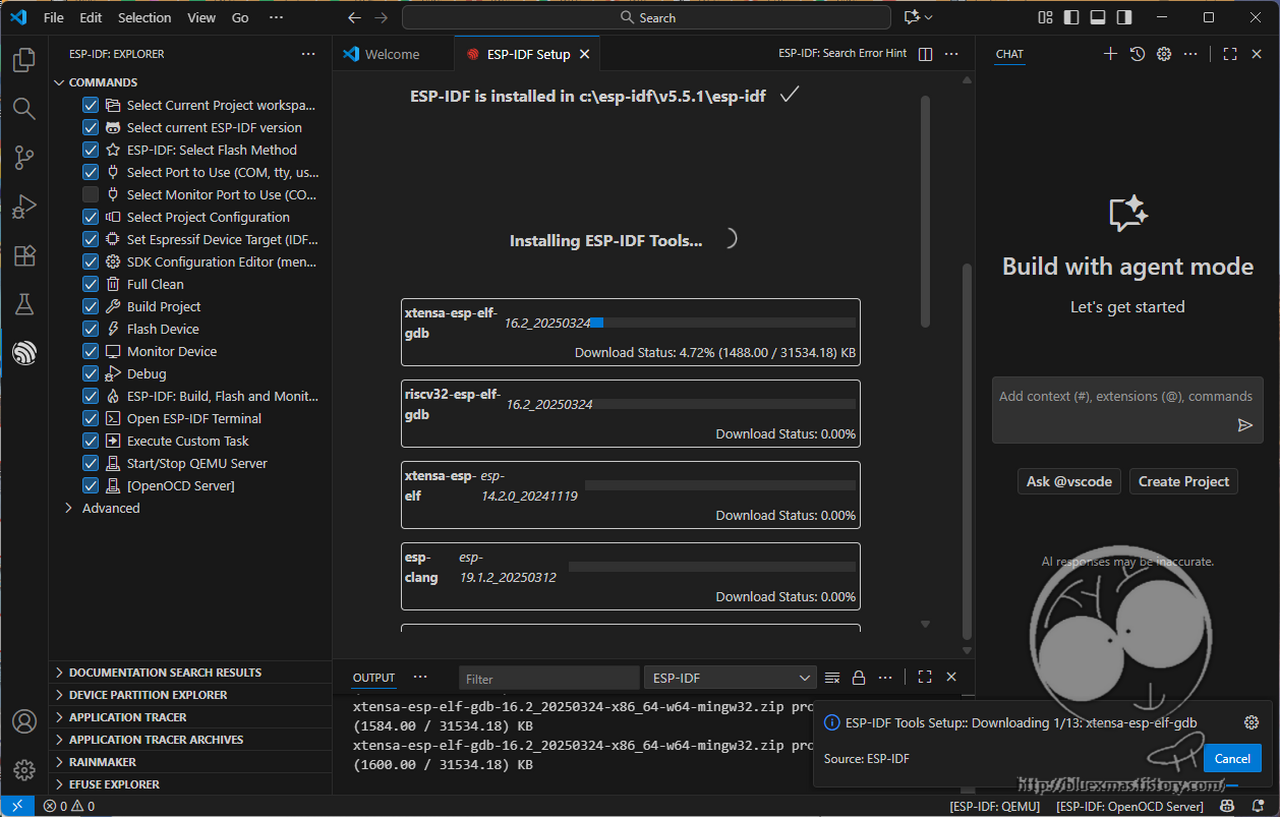The width and height of the screenshot is (1280, 817).
Task: Toggle Flash Device checkbox
Action: coord(90,329)
